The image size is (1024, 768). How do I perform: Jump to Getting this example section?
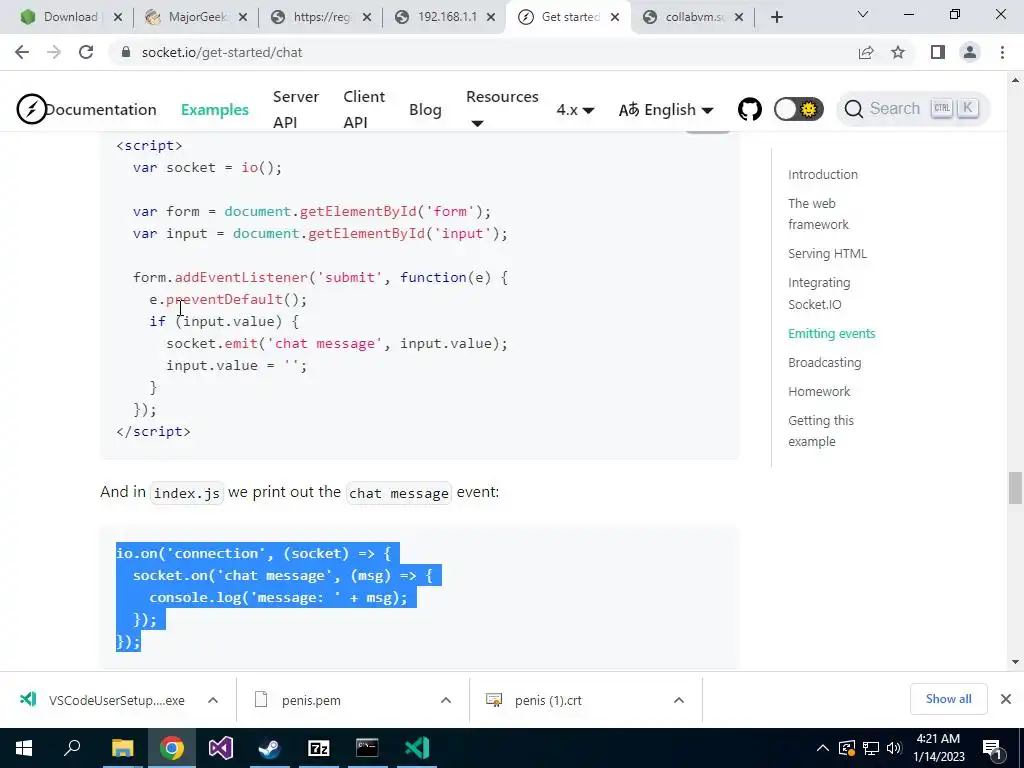point(821,431)
